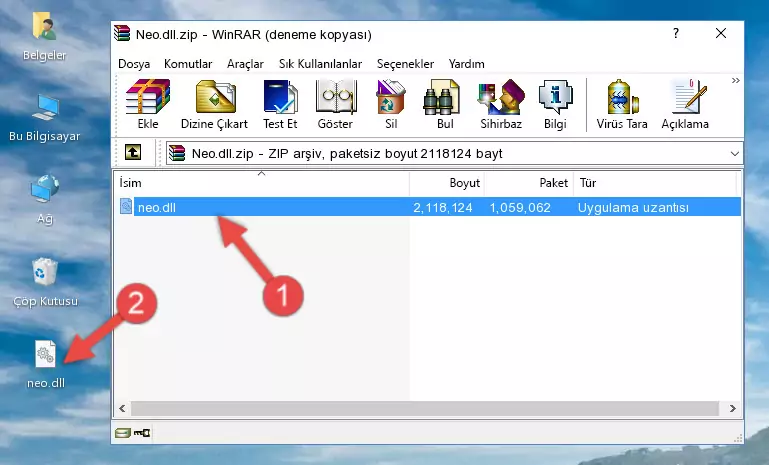This screenshot has width=769, height=465.
Task: Select the neo.dll file on the desktop
Action: [46, 364]
